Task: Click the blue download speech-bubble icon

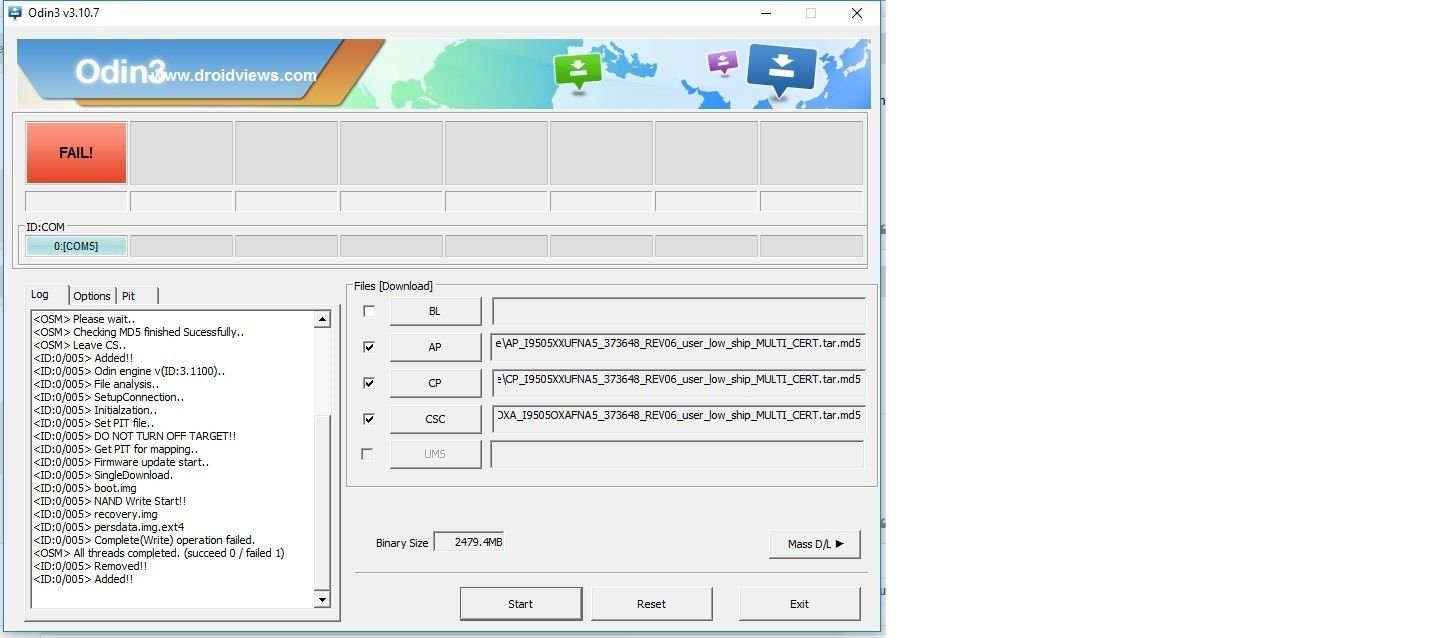Action: coord(782,72)
